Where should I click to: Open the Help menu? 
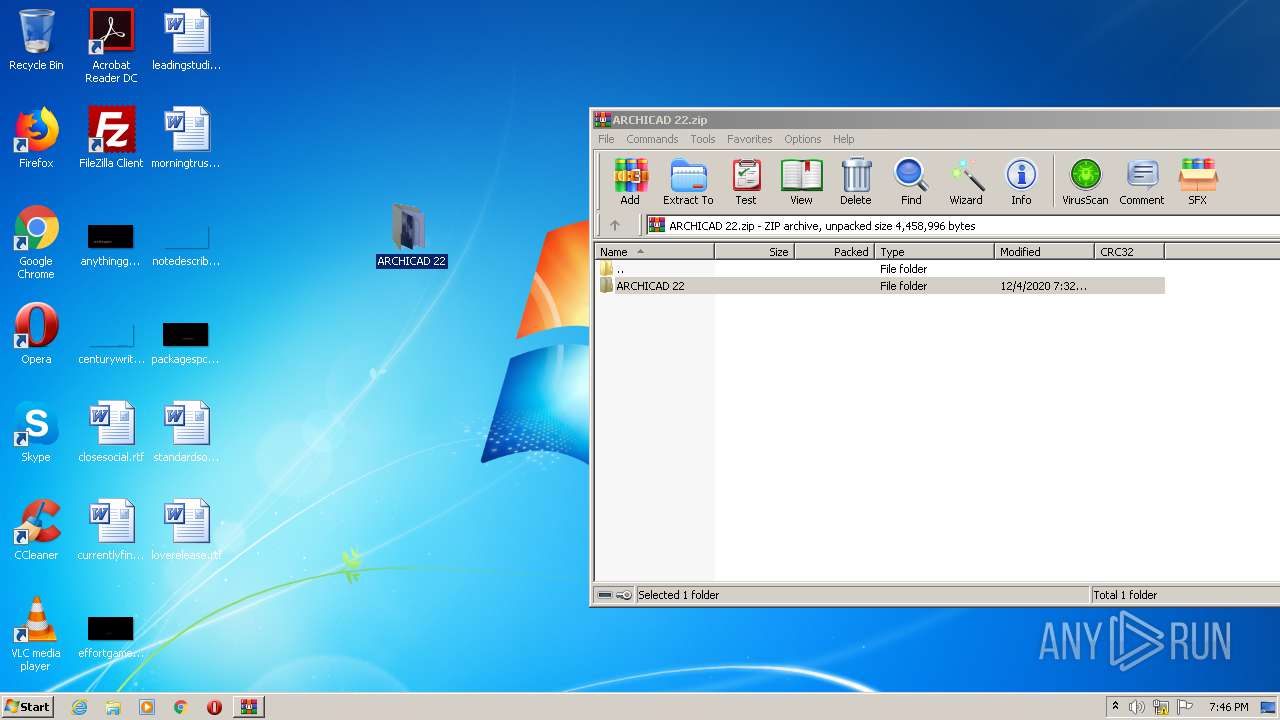844,139
